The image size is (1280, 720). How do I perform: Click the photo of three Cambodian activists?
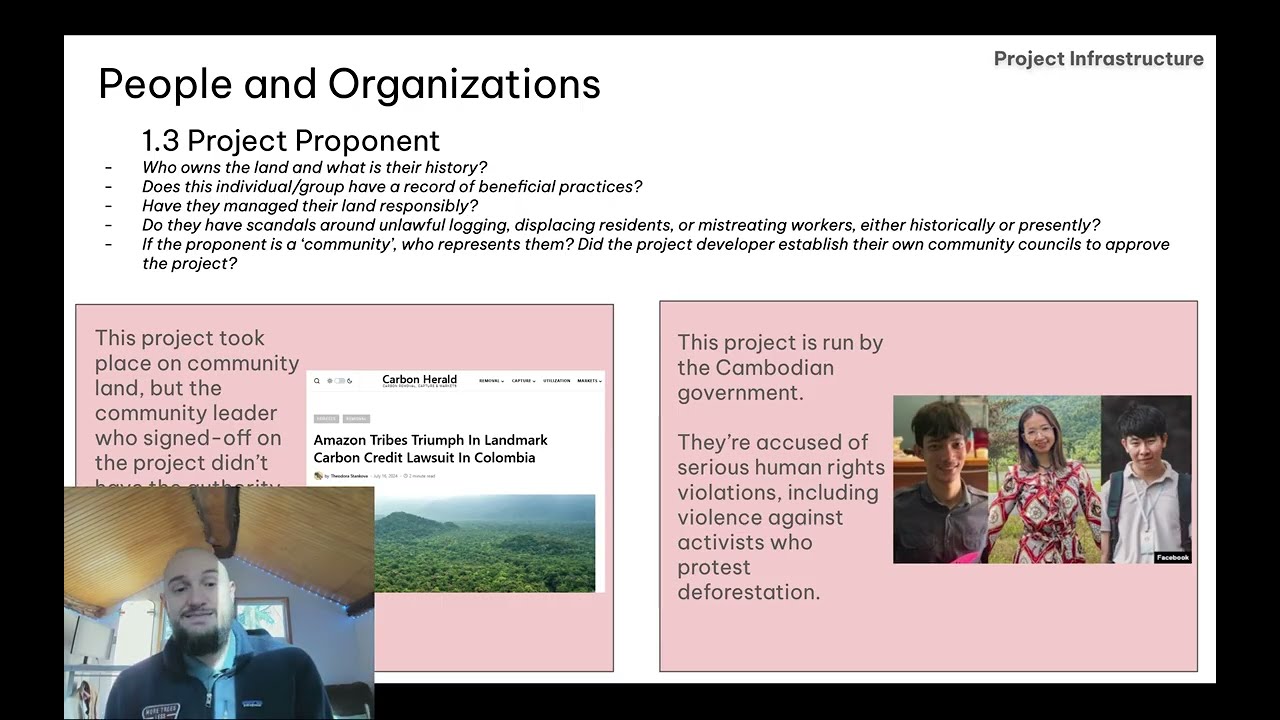[x=1042, y=479]
